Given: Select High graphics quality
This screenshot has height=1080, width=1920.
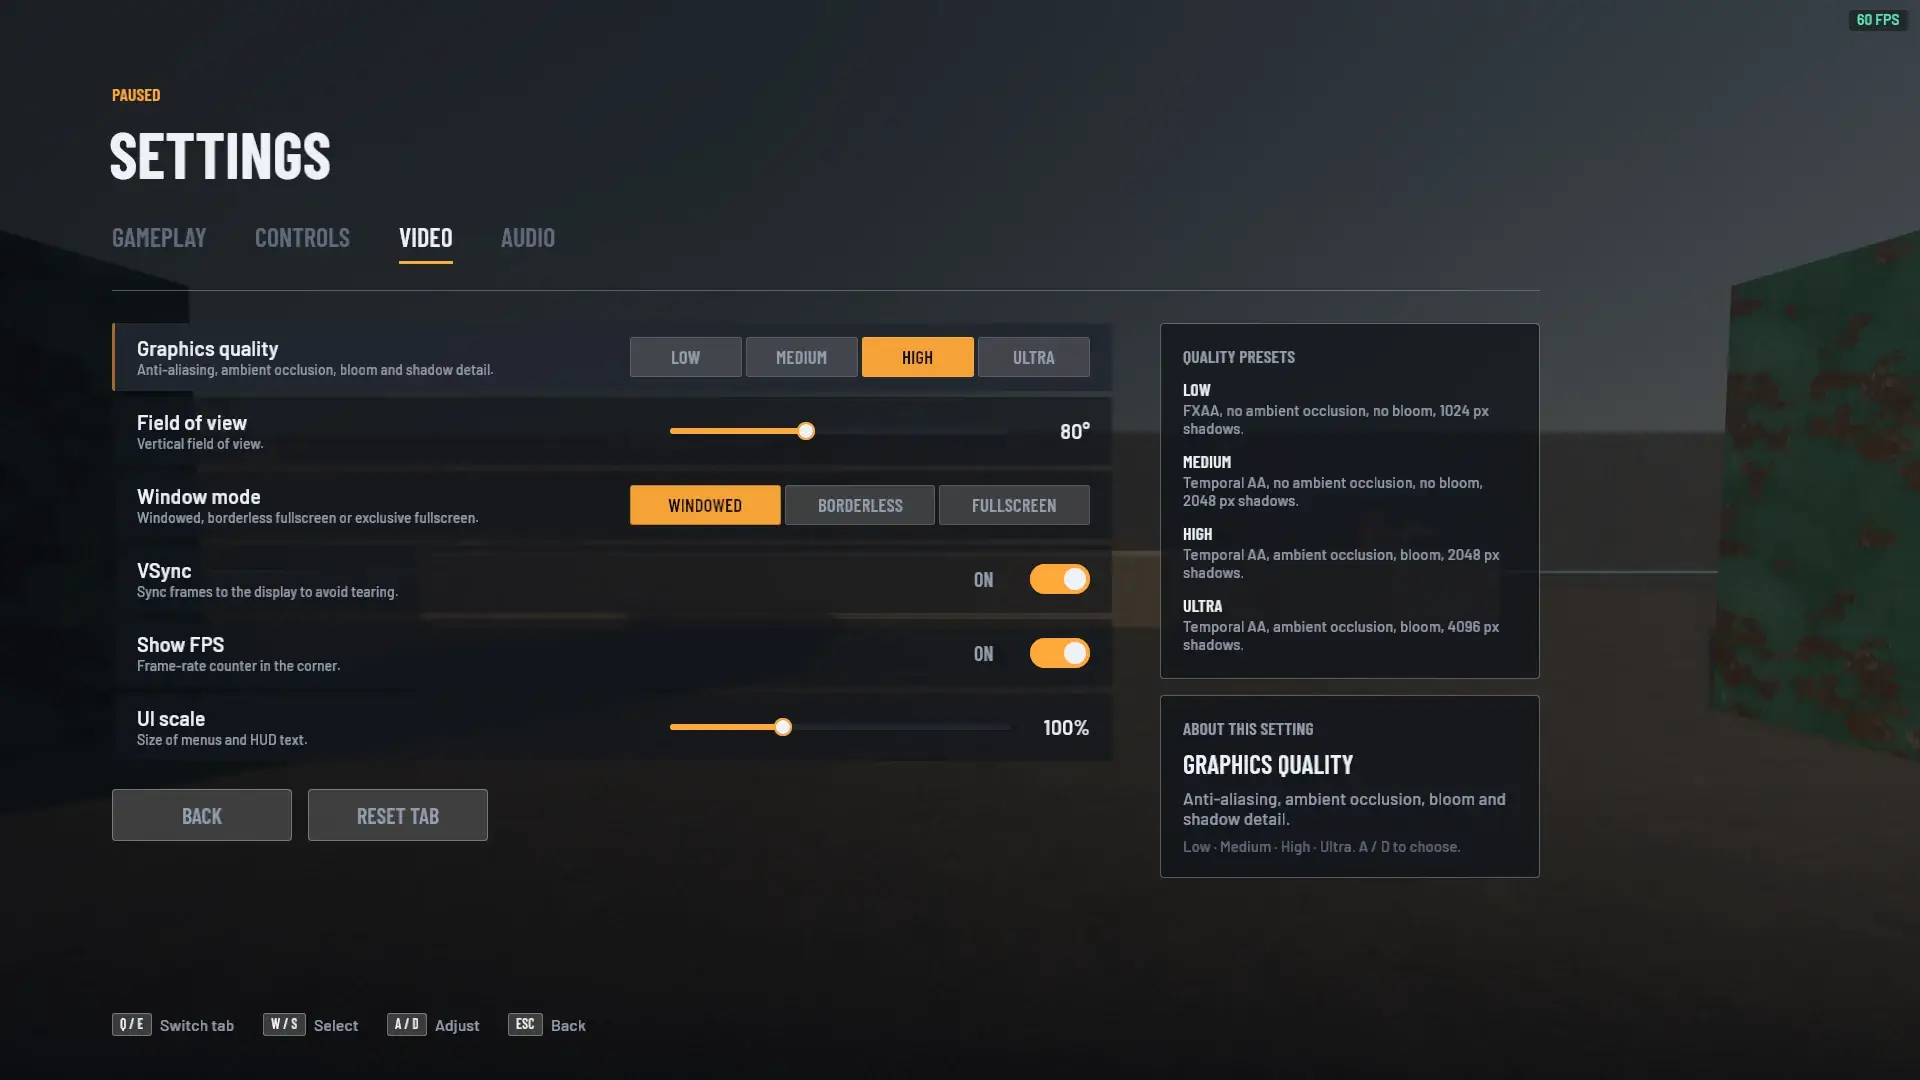Looking at the screenshot, I should pyautogui.click(x=918, y=357).
